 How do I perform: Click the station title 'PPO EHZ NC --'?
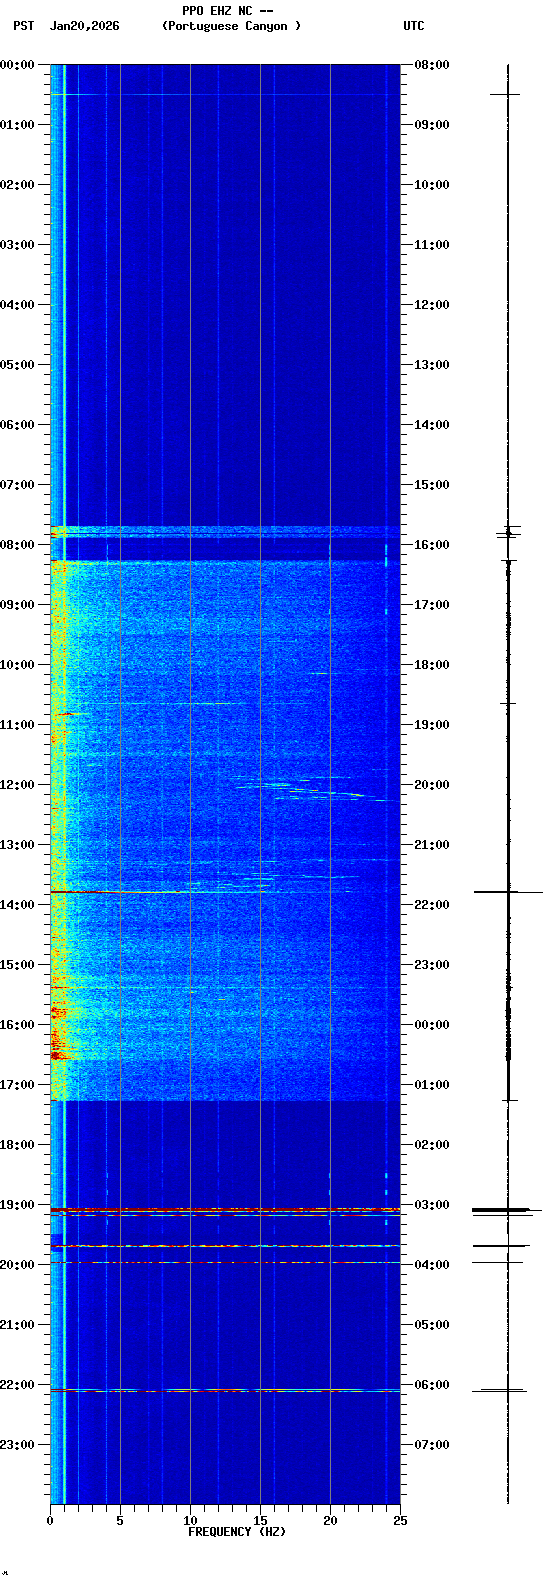pos(228,11)
